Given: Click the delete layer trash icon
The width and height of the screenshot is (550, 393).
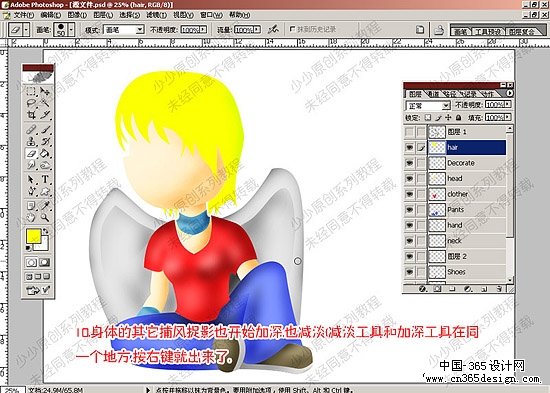Looking at the screenshot, I should 499,289.
